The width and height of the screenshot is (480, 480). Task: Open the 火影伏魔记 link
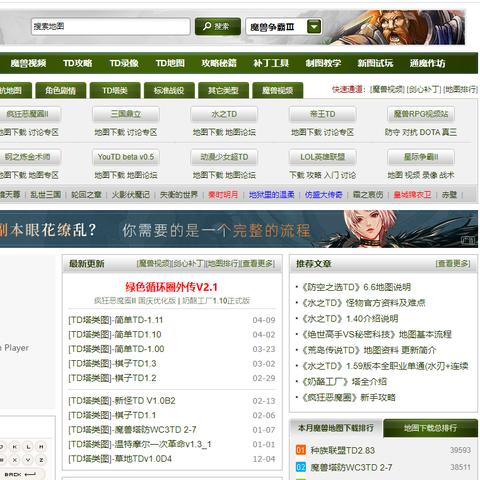point(131,195)
